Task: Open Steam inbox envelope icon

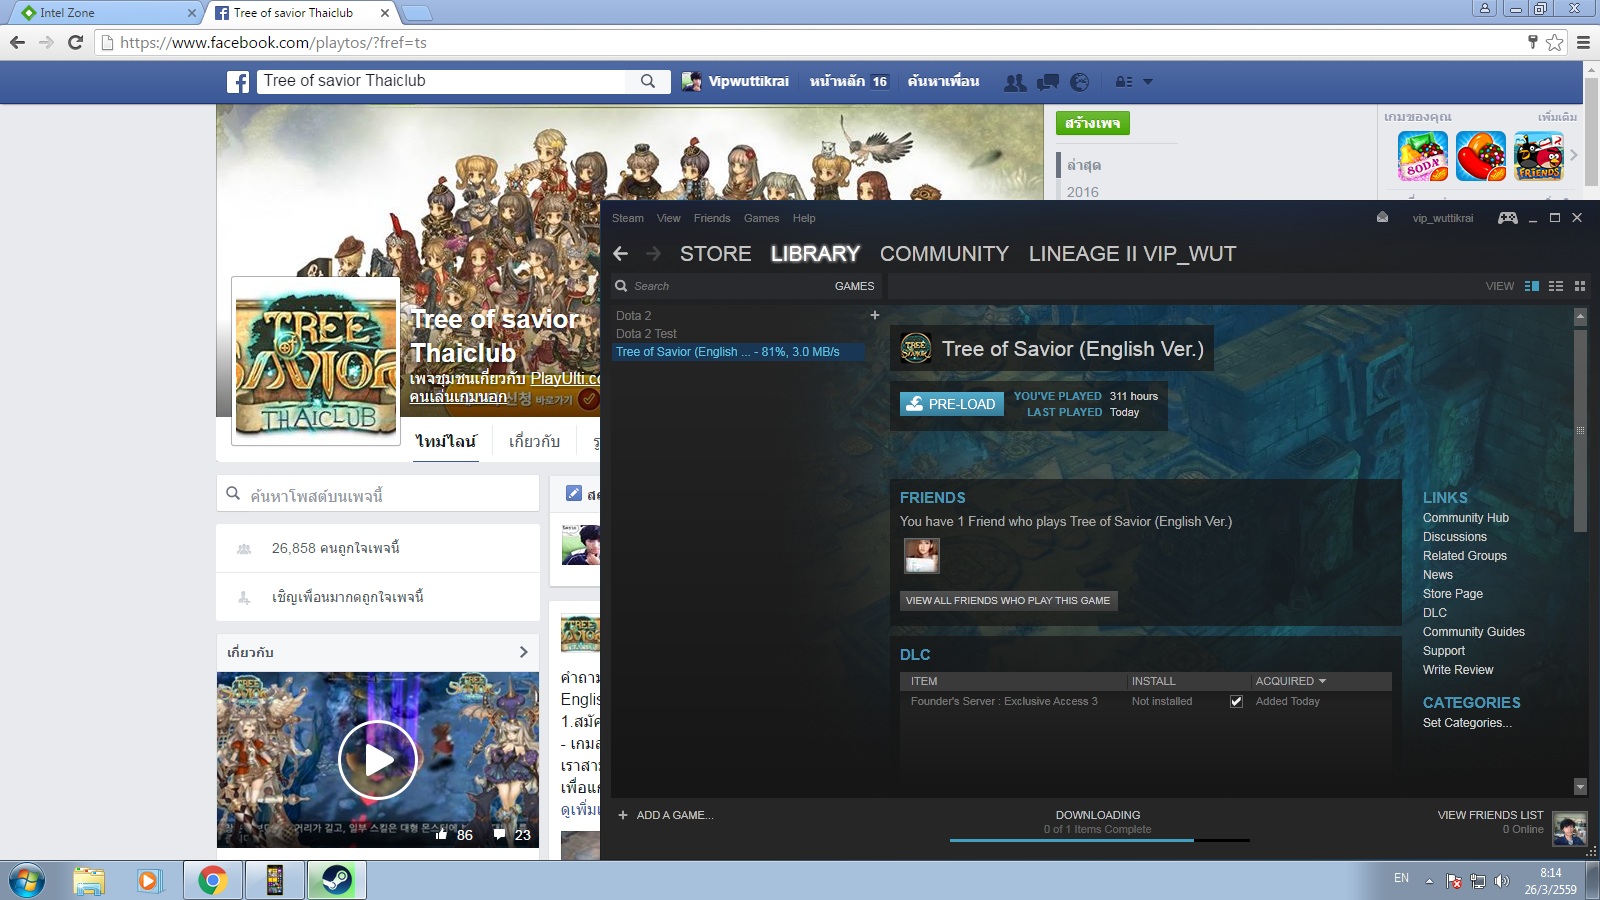Action: pyautogui.click(x=1382, y=217)
